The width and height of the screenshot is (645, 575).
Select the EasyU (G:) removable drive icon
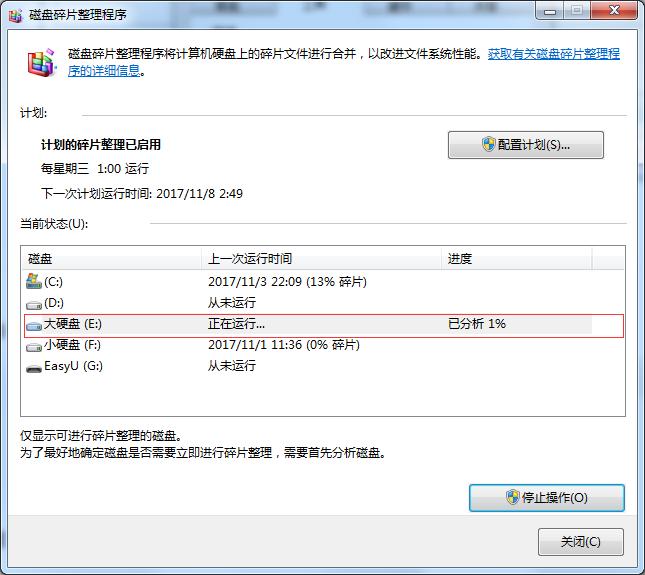click(33, 366)
